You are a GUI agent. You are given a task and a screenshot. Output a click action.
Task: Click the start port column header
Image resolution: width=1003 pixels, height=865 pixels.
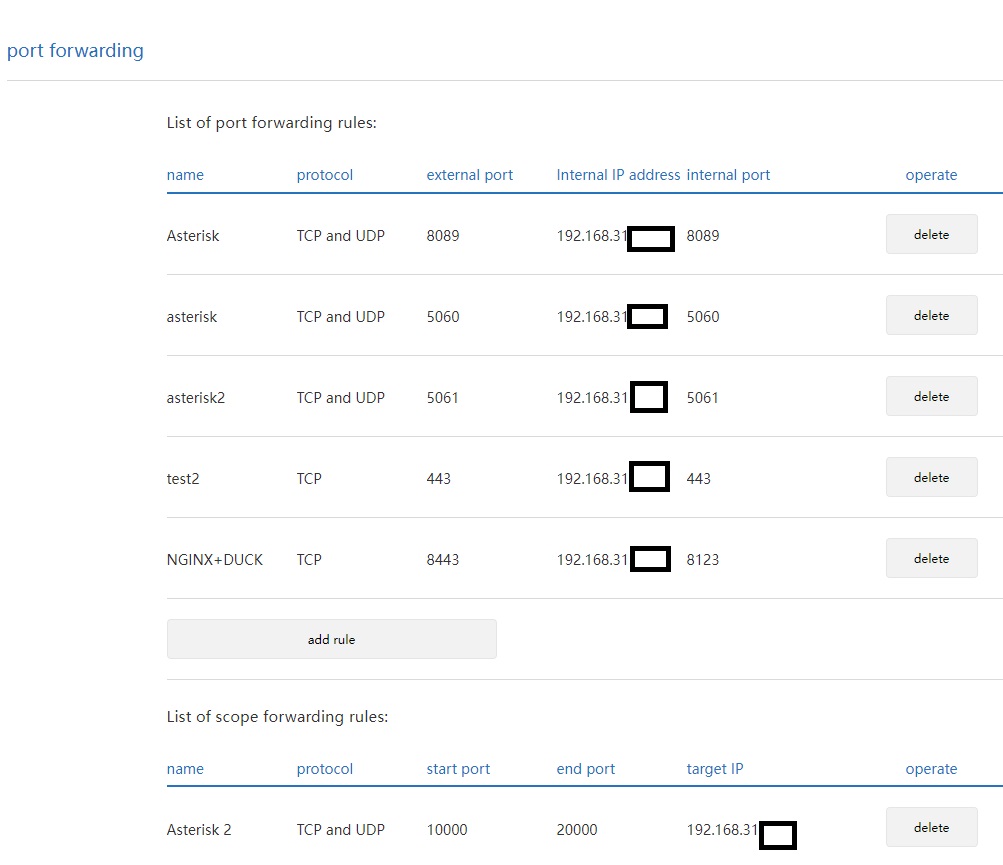pos(458,769)
